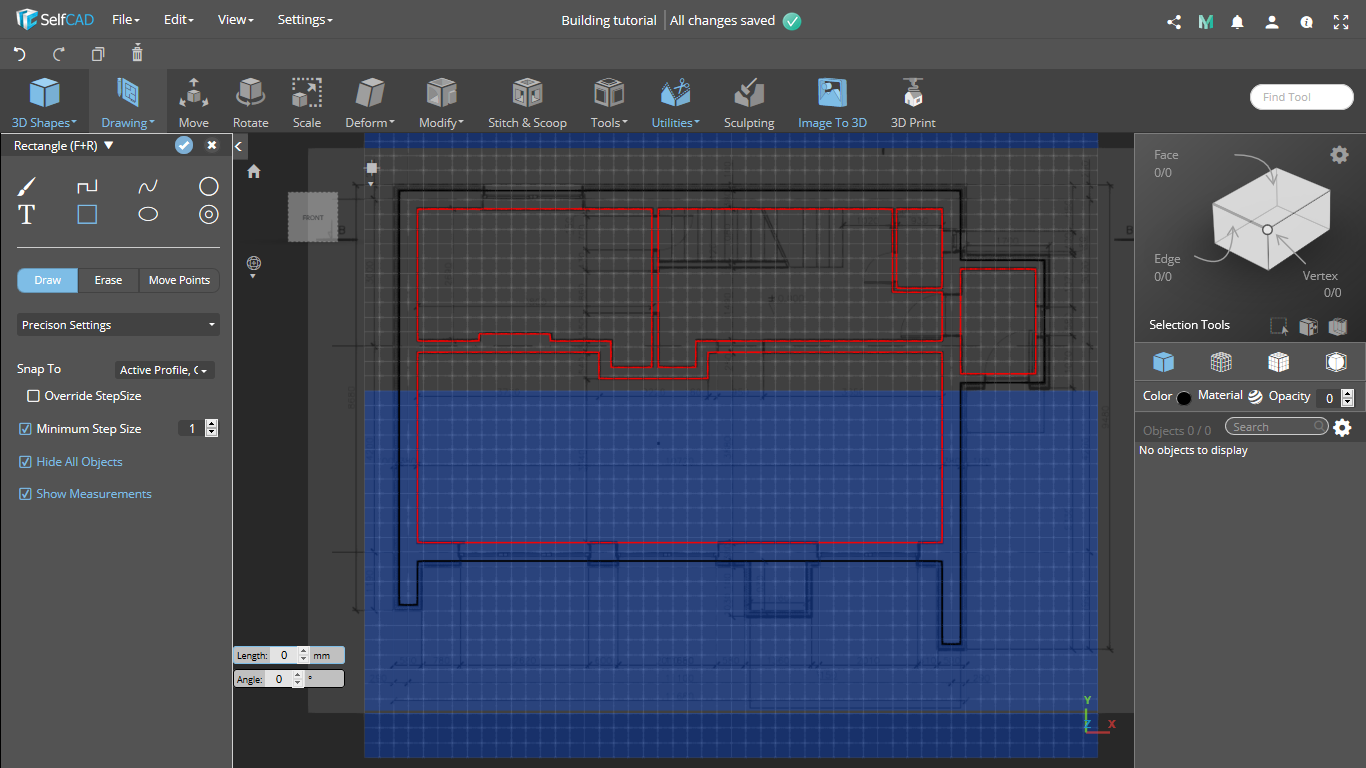Open the info help icon

click(1306, 21)
